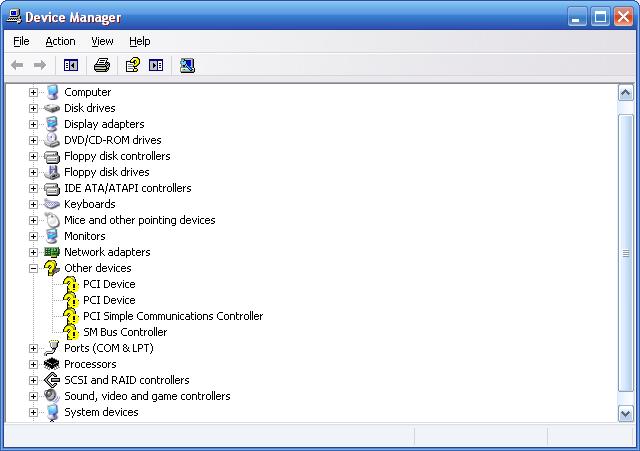
Task: Open the Help menu
Action: pyautogui.click(x=140, y=41)
